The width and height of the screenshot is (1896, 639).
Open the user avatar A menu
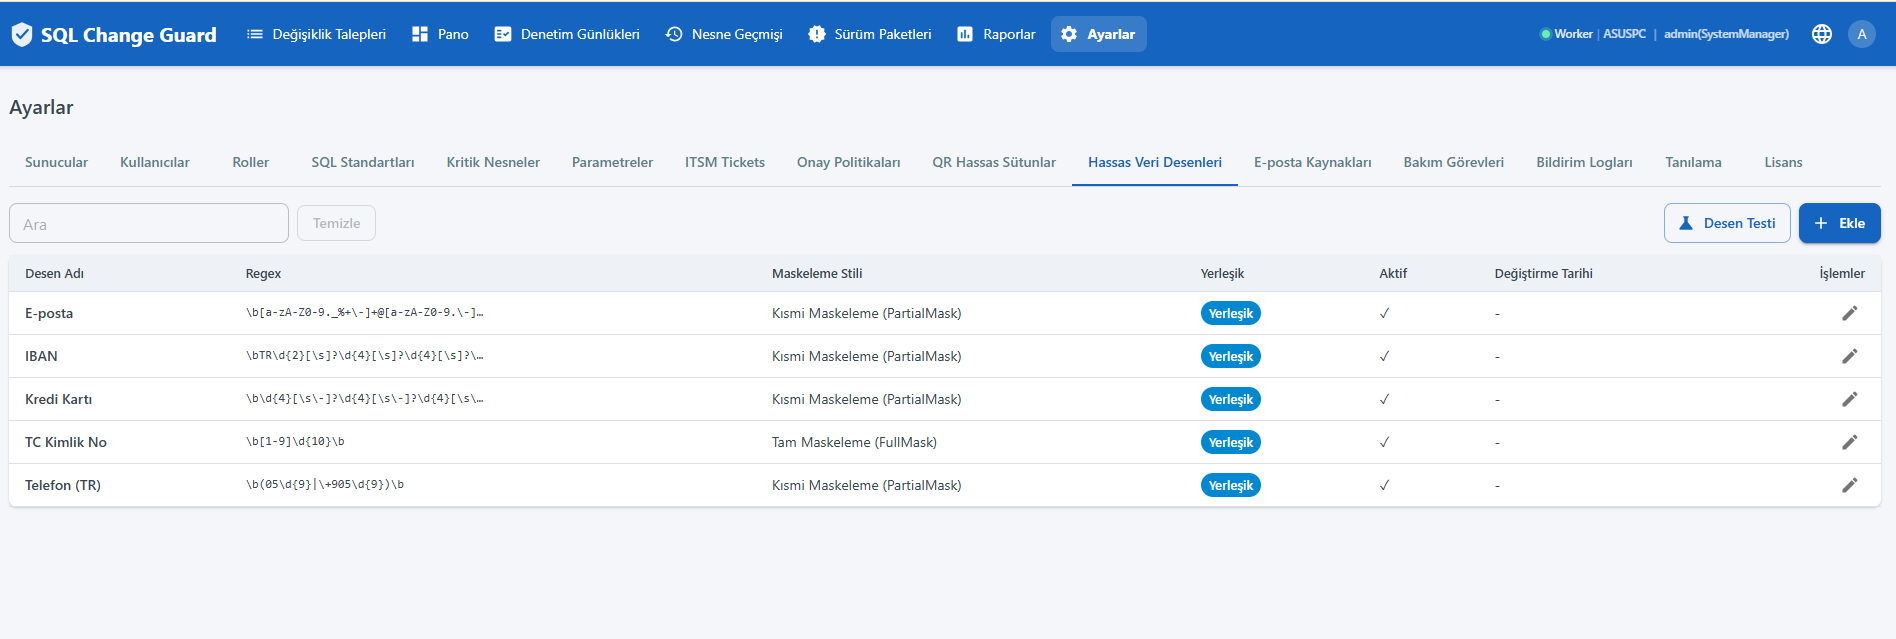(x=1862, y=34)
